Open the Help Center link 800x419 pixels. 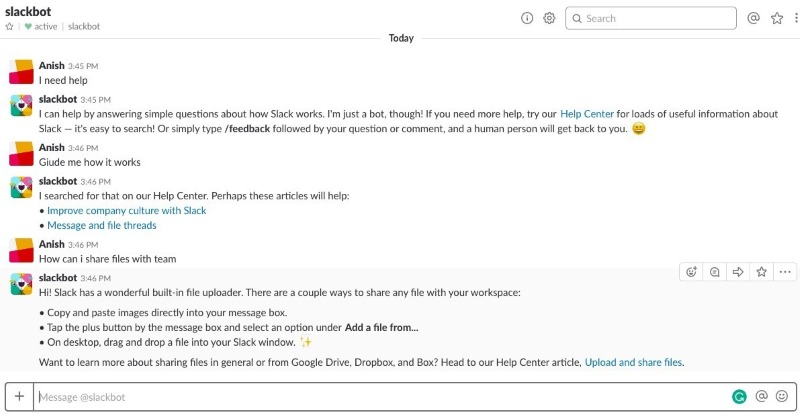tap(587, 114)
